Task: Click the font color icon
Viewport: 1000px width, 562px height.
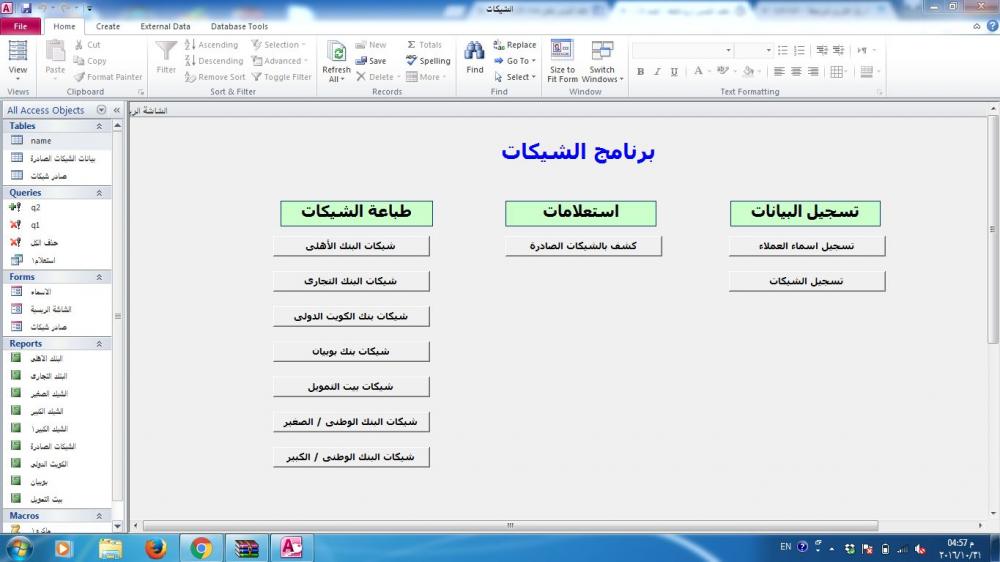Action: click(698, 71)
